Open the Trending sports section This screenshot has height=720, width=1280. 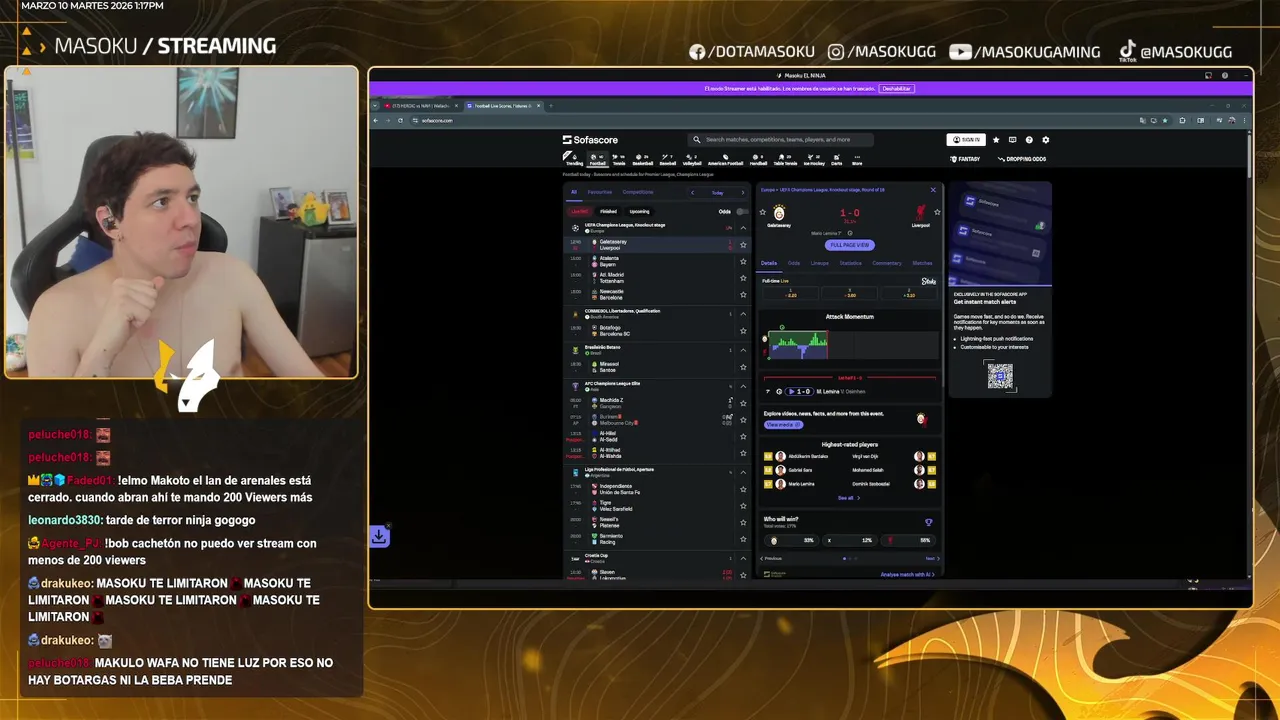(574, 158)
